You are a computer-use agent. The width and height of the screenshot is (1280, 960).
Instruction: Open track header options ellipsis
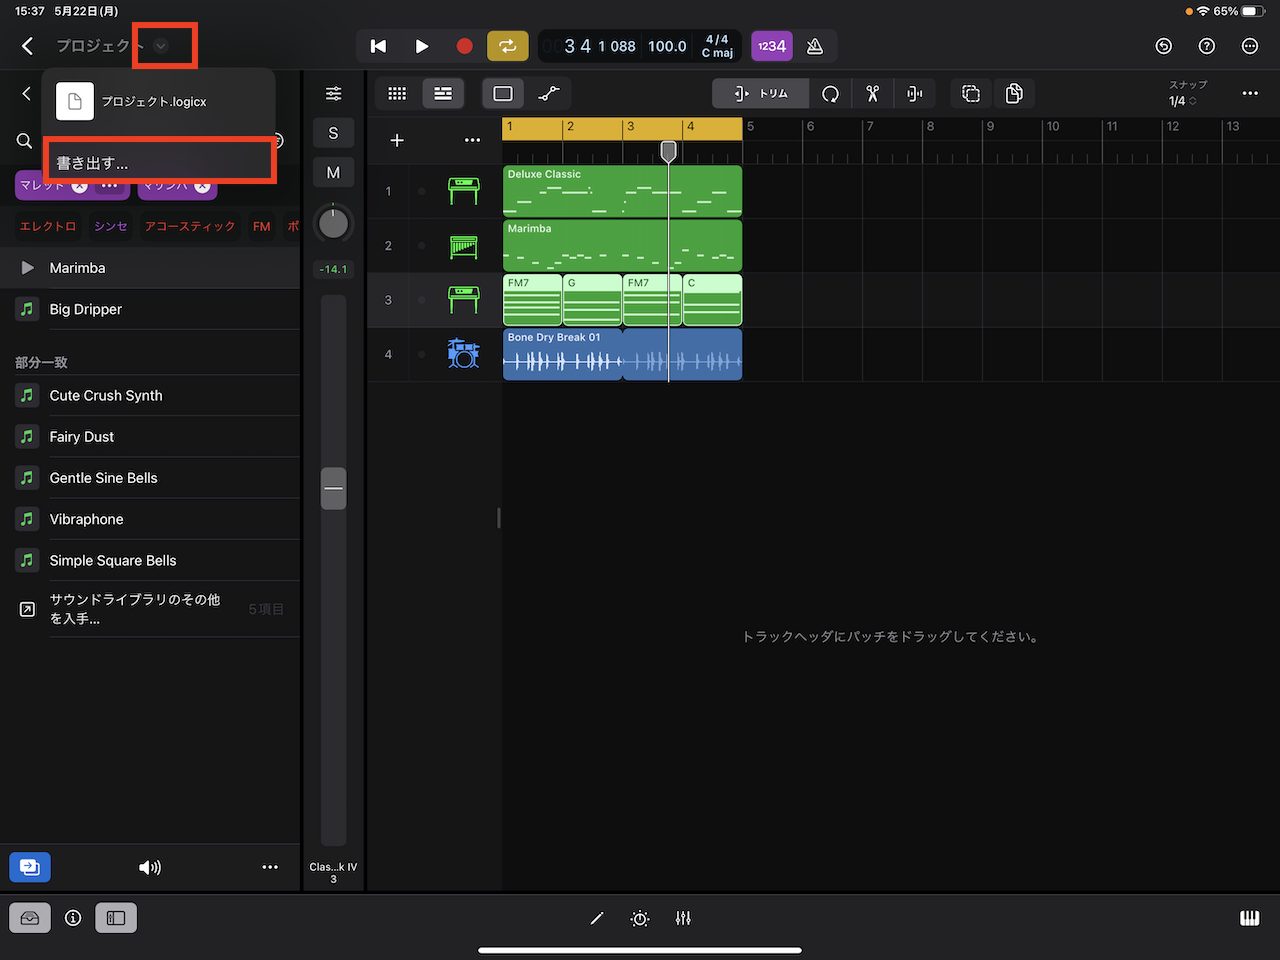[472, 140]
